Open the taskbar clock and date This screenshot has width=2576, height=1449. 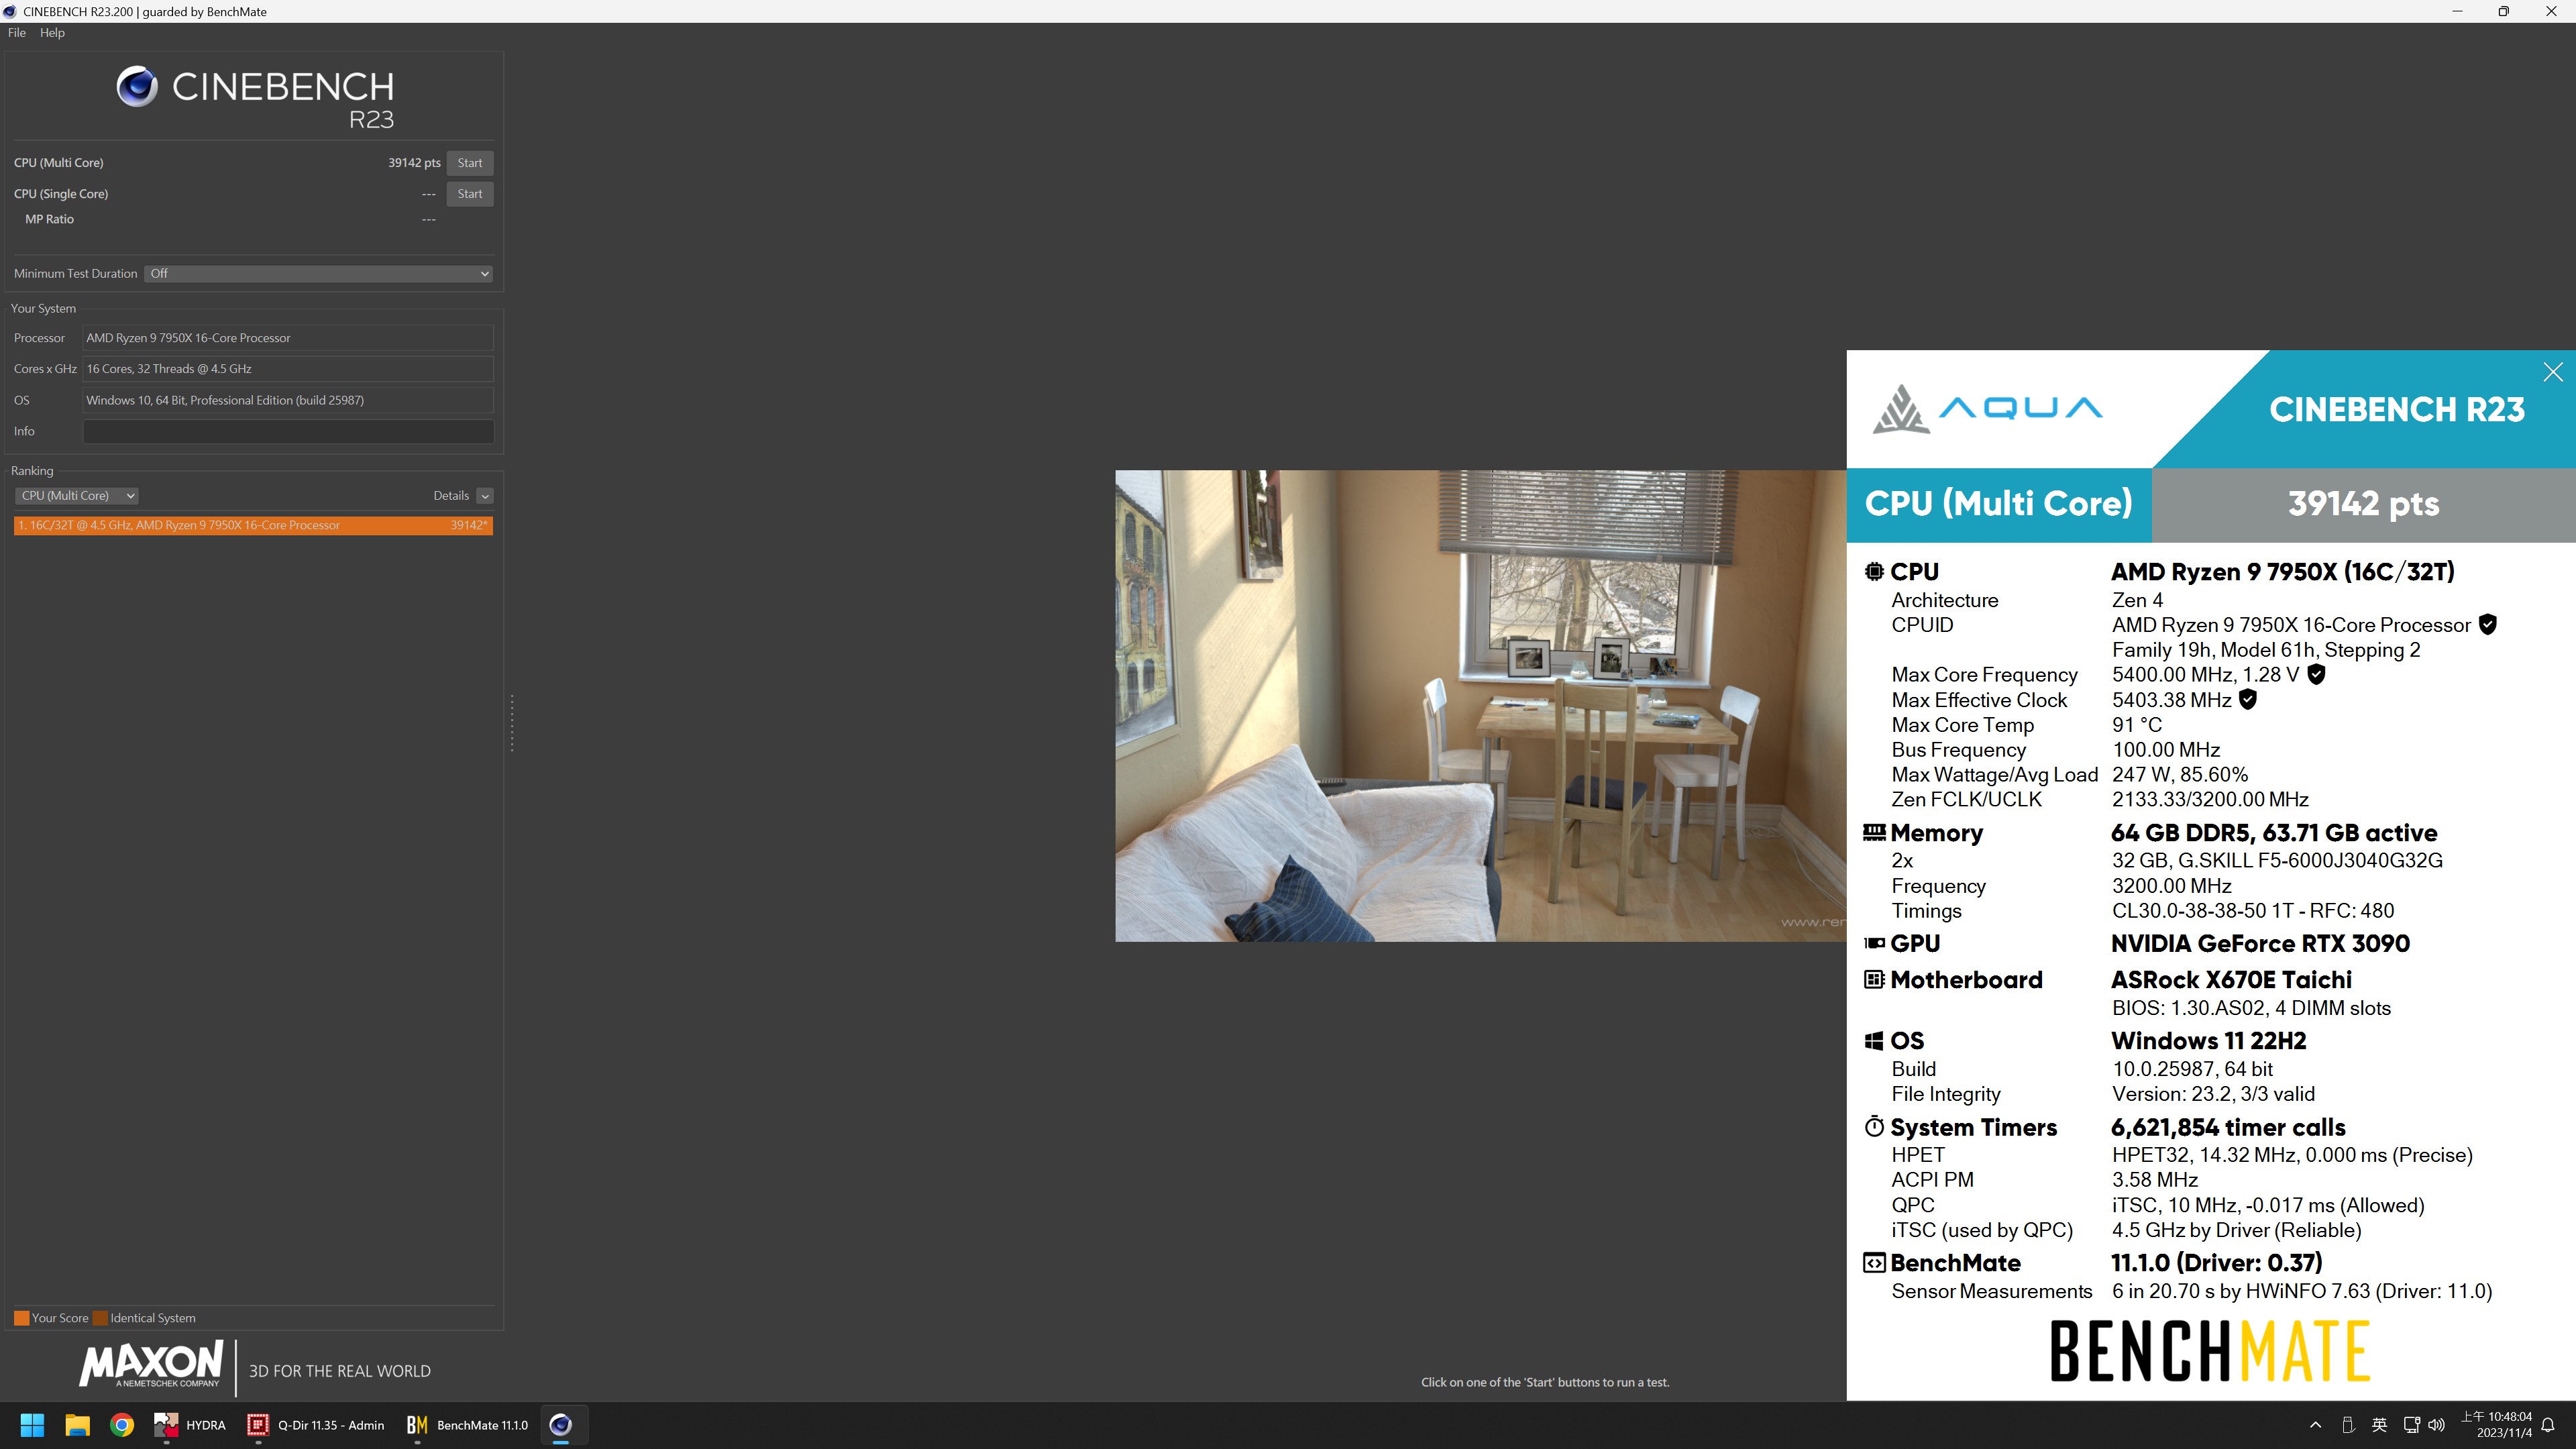pyautogui.click(x=2496, y=1425)
